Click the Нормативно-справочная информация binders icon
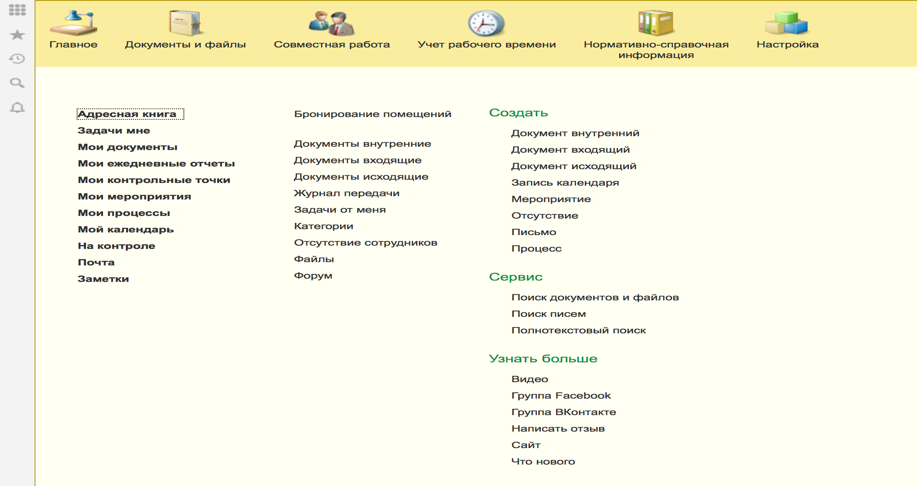 point(656,23)
